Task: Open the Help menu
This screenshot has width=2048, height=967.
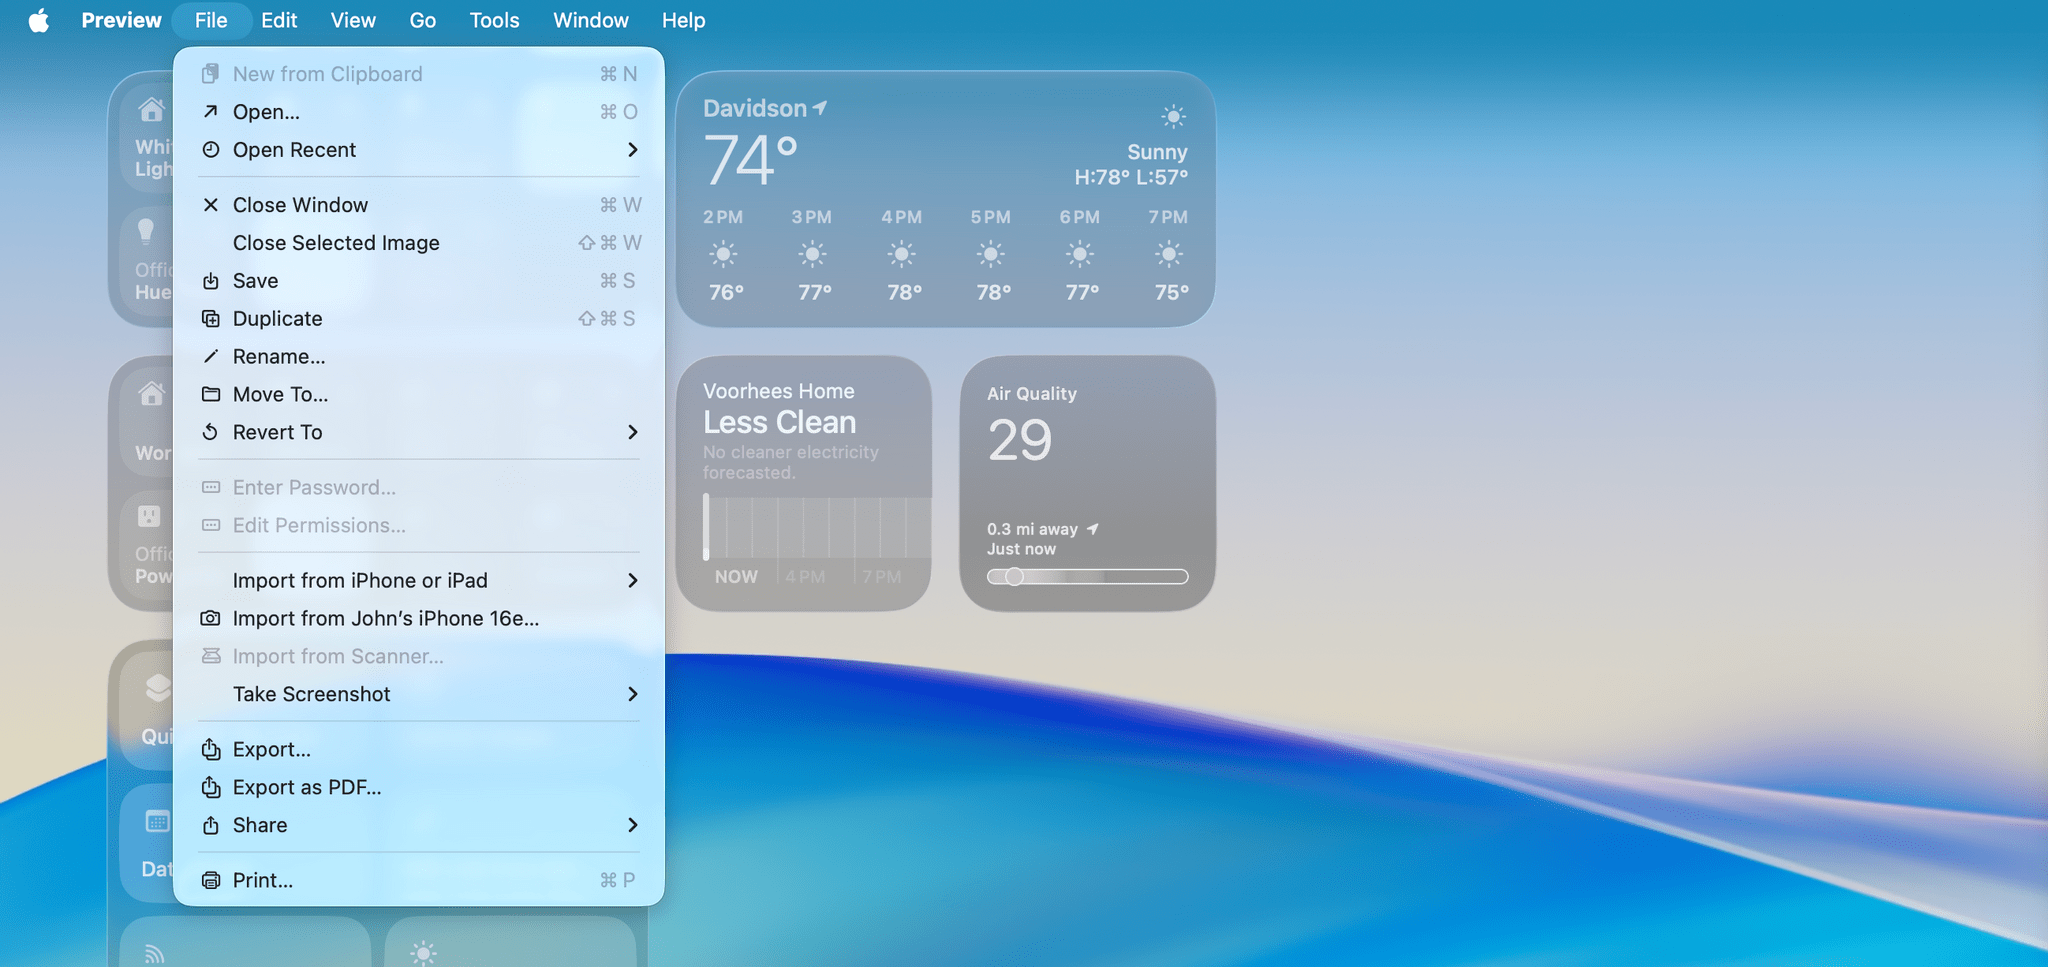Action: [x=683, y=20]
